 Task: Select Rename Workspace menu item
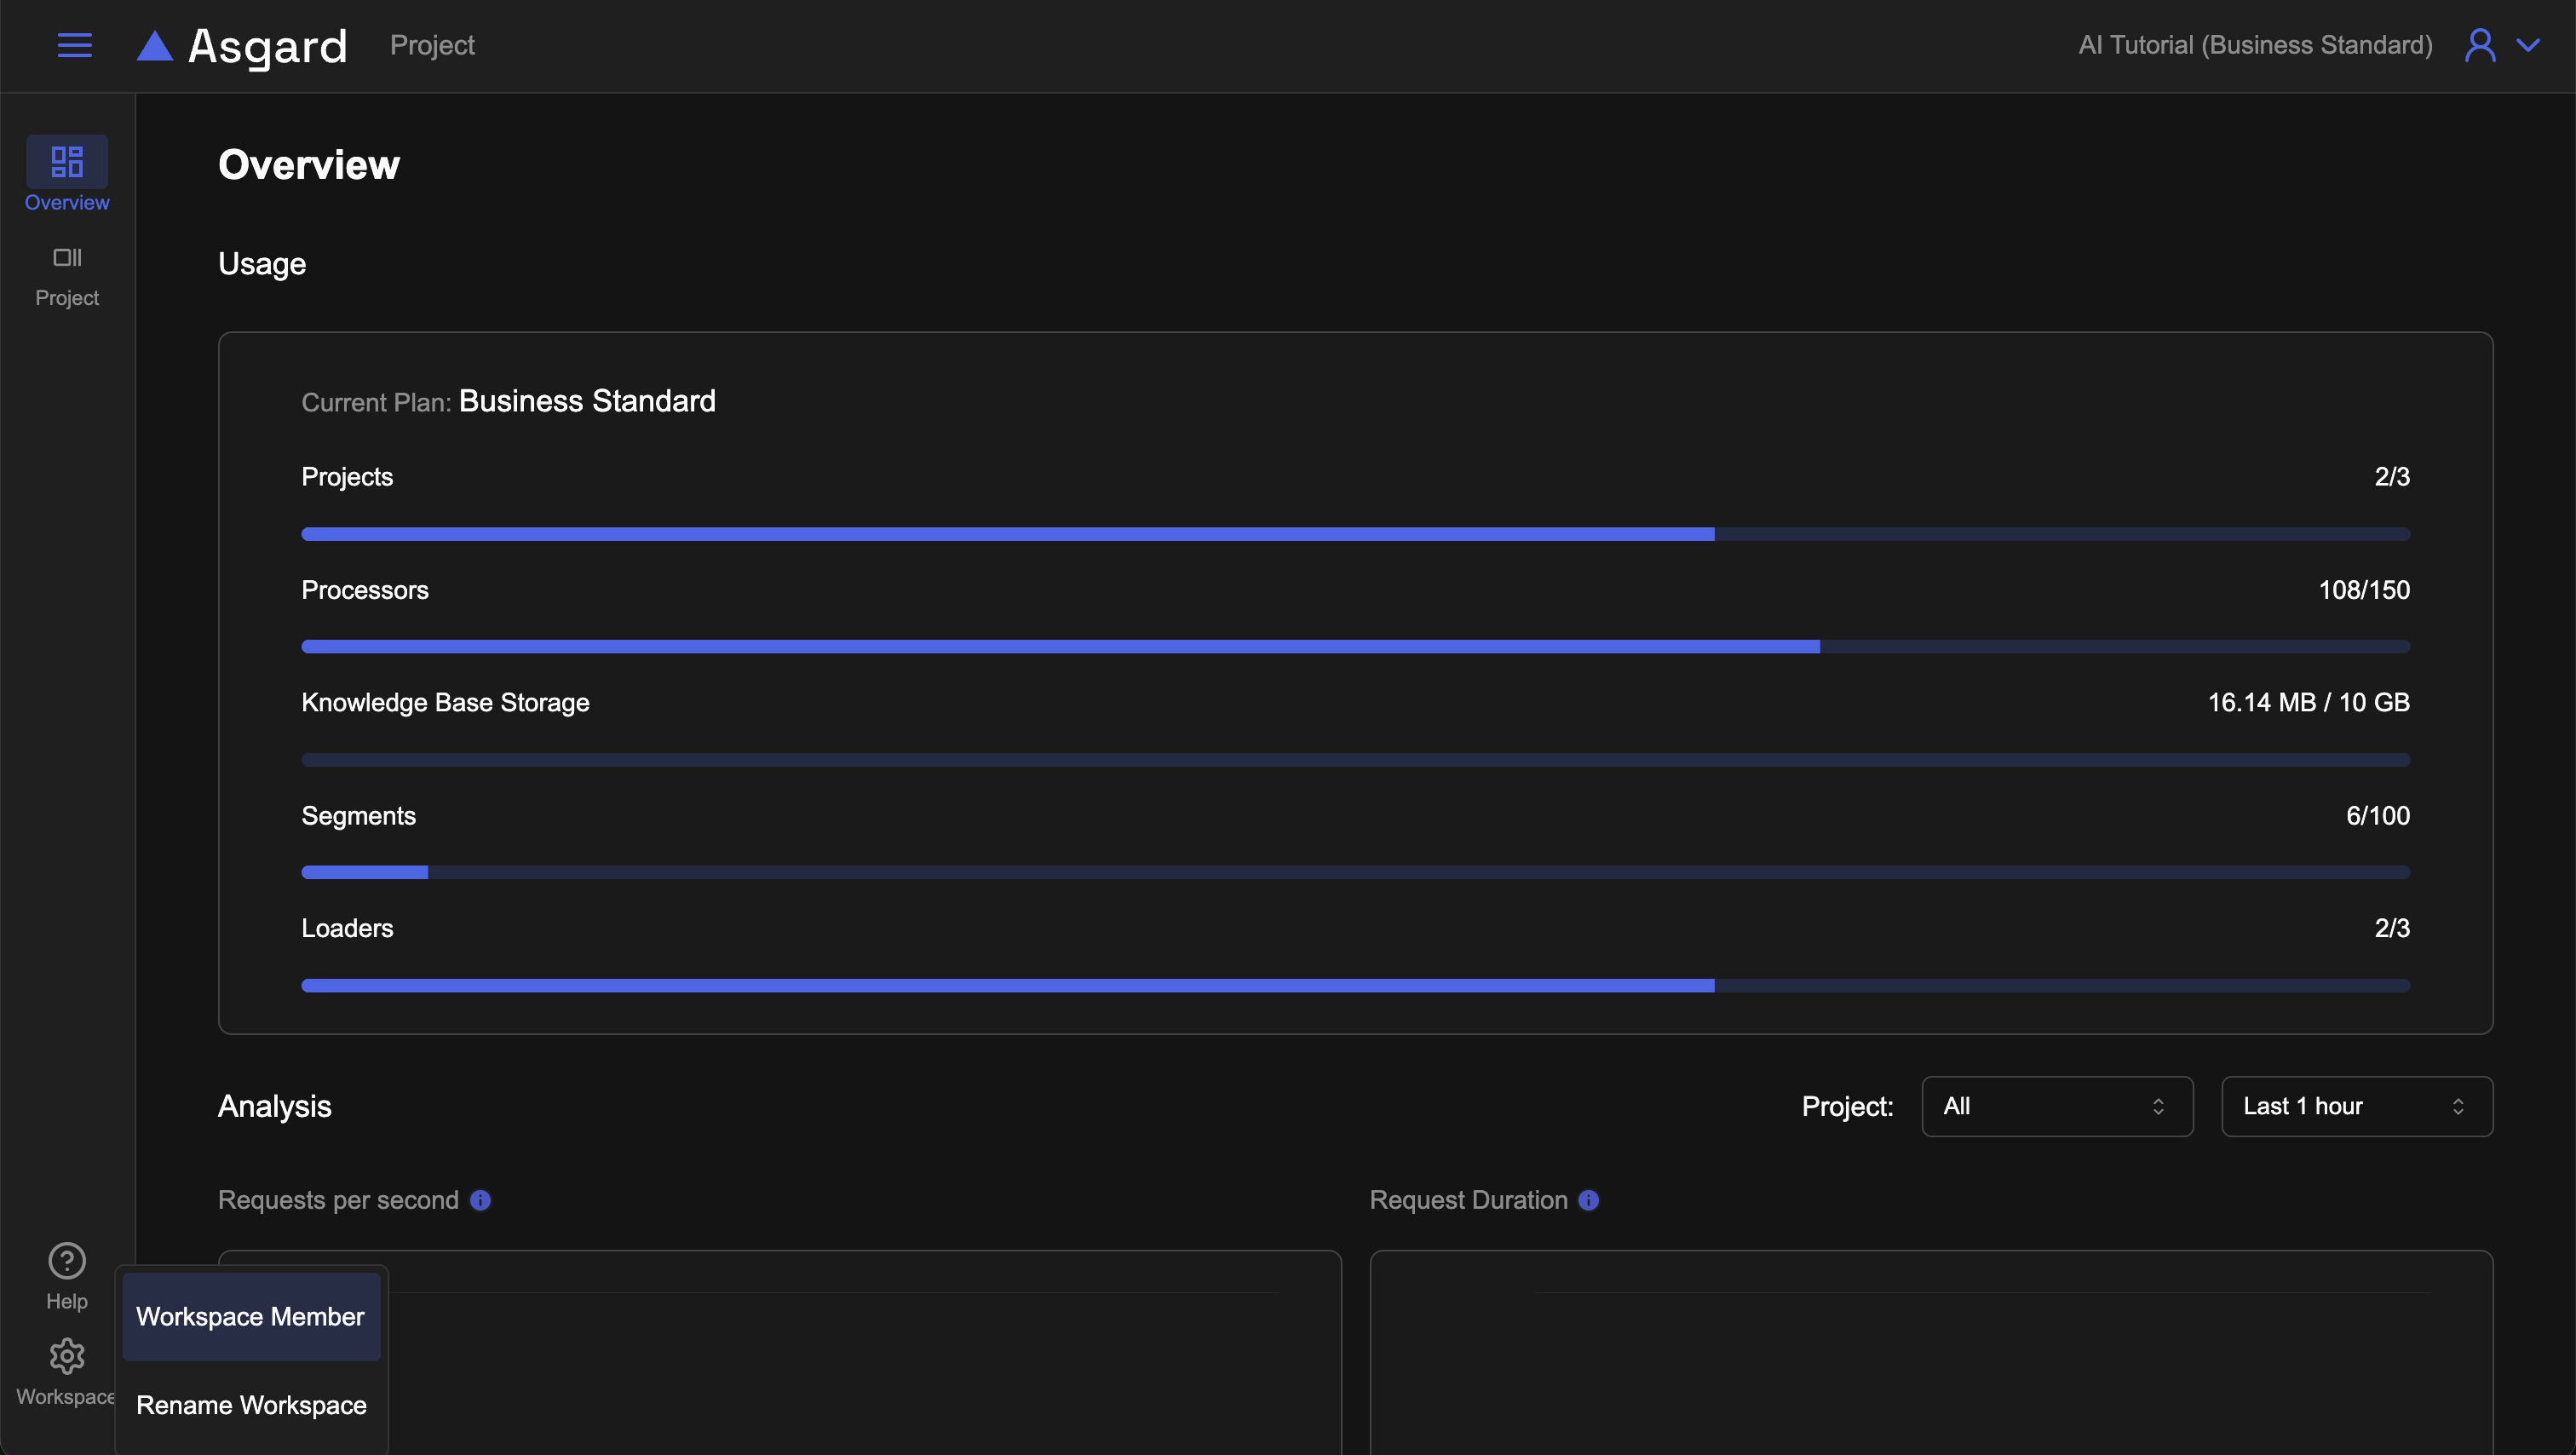click(x=251, y=1405)
